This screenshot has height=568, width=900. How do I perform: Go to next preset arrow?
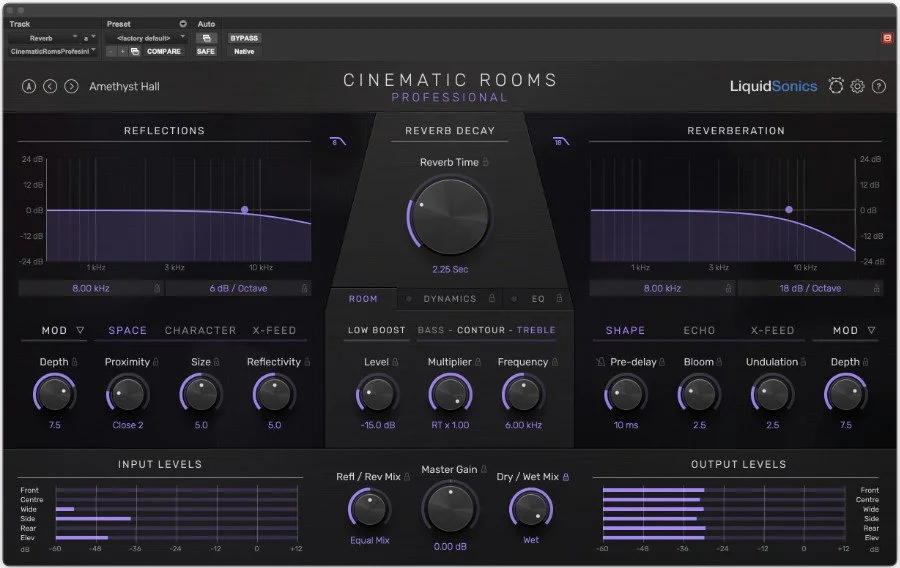[x=71, y=86]
